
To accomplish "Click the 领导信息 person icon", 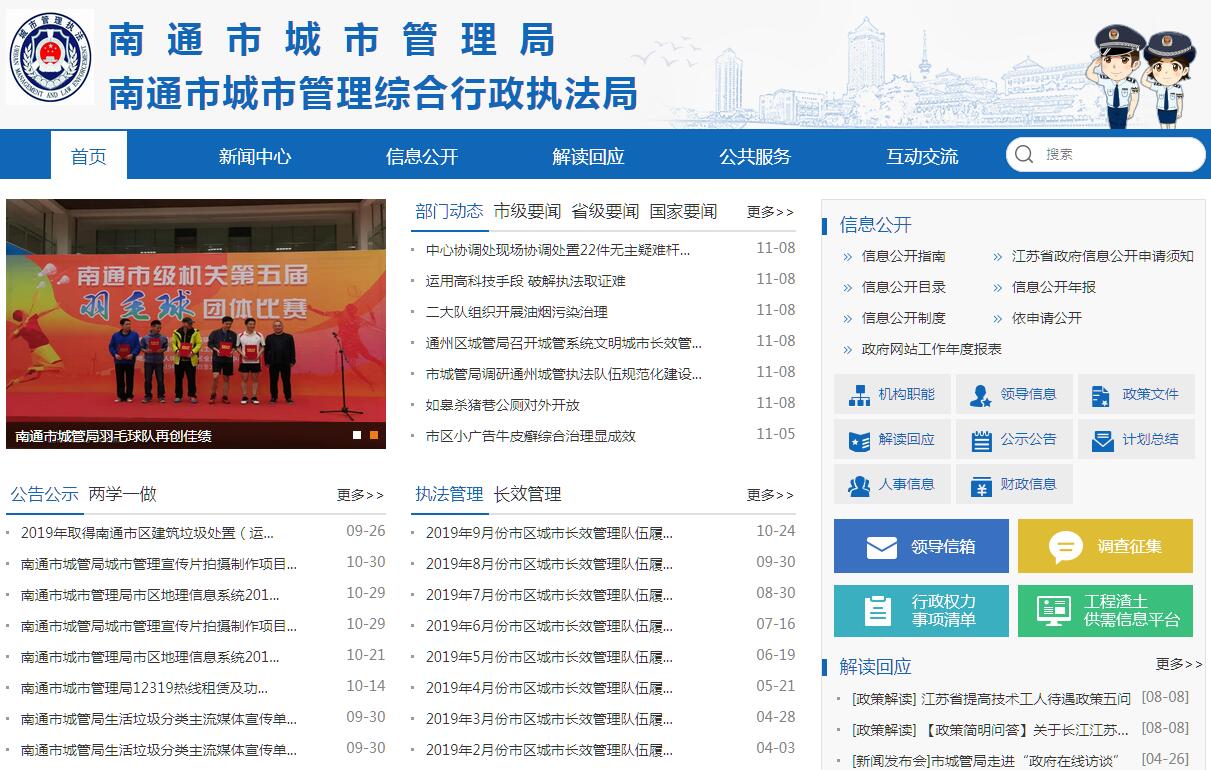I will coord(980,395).
